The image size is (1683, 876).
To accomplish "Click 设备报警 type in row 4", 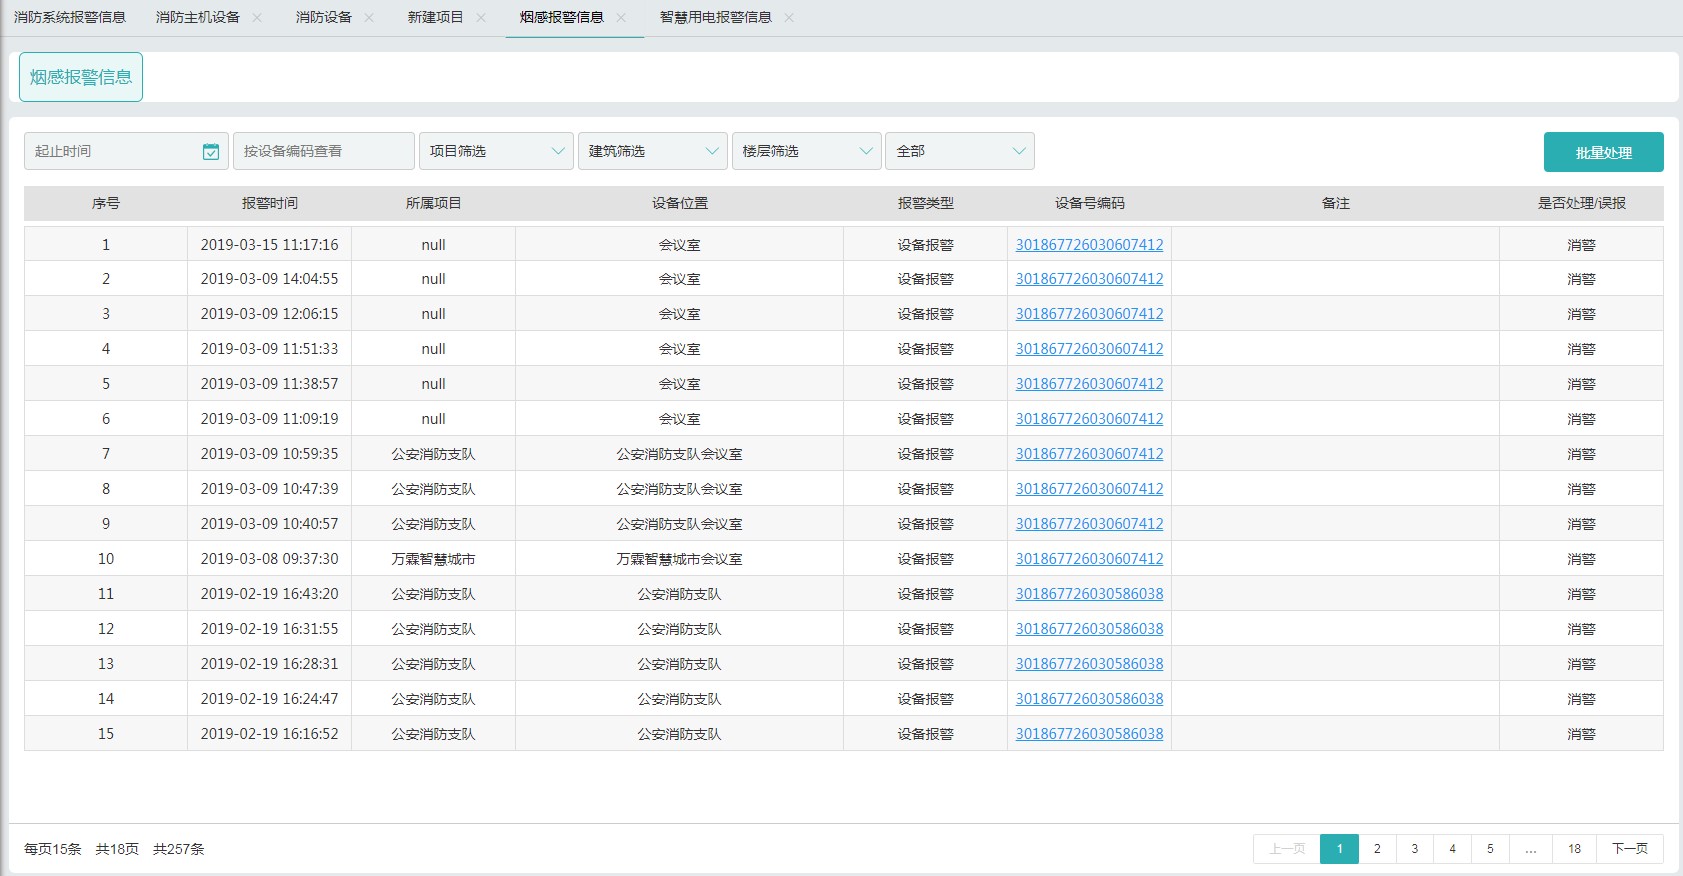I will click(x=925, y=349).
